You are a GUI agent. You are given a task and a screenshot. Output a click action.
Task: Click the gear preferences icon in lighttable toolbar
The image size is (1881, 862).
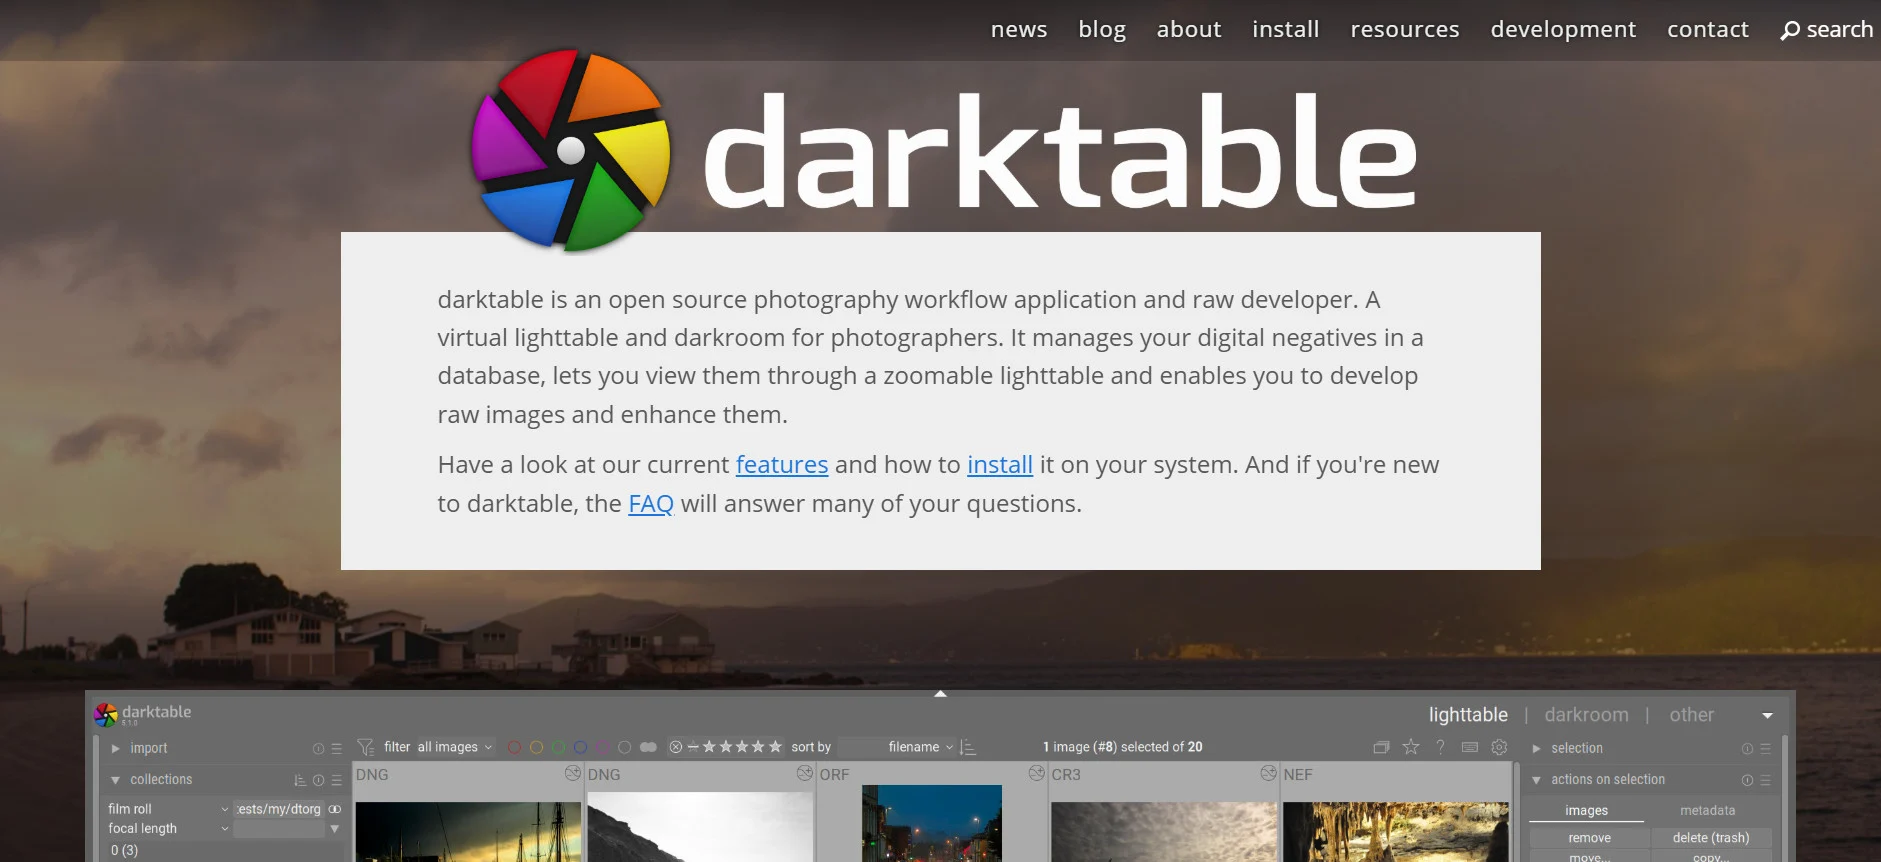(1499, 747)
